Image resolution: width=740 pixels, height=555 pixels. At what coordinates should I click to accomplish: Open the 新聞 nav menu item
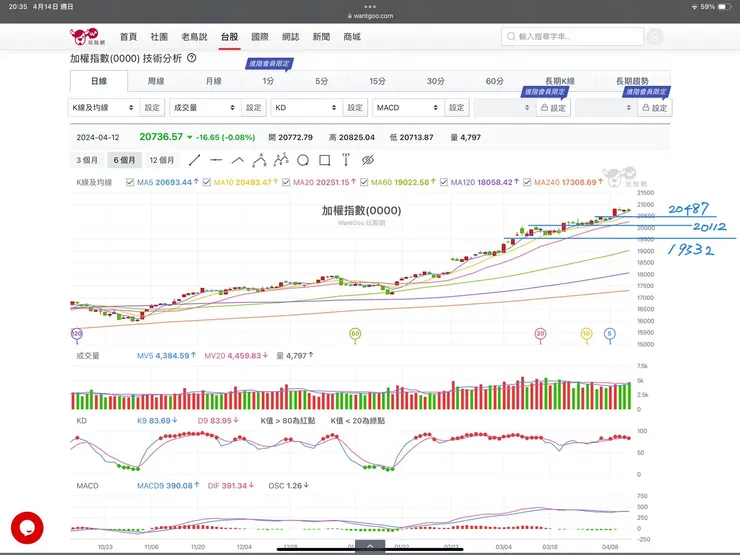(x=321, y=37)
